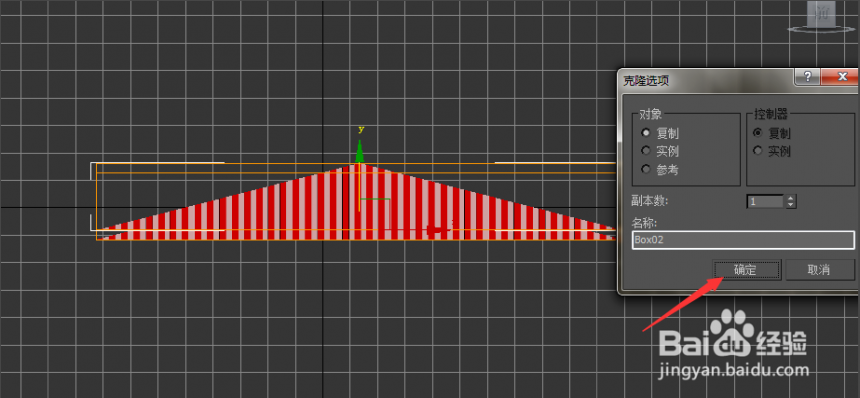Screen dimensions: 860x398
Task: Click the green Y-axis gizmo arrow
Action: (x=360, y=151)
